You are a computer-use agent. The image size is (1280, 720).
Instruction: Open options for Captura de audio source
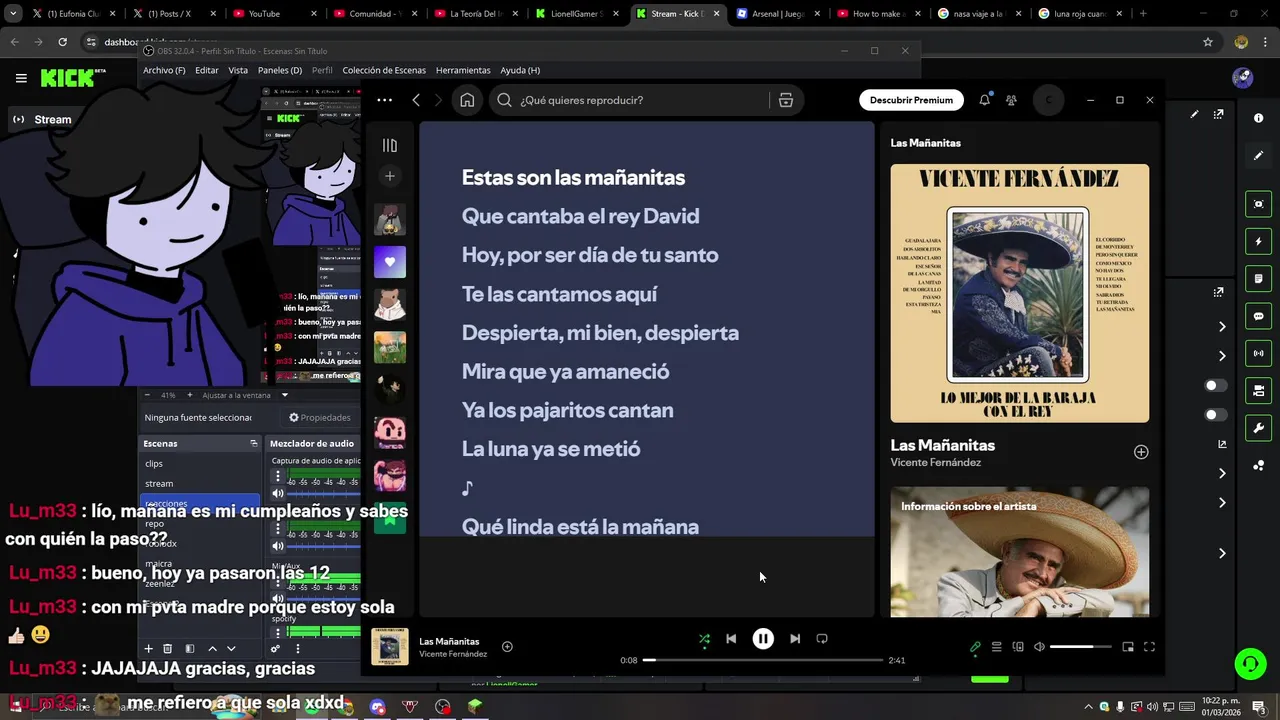[278, 476]
